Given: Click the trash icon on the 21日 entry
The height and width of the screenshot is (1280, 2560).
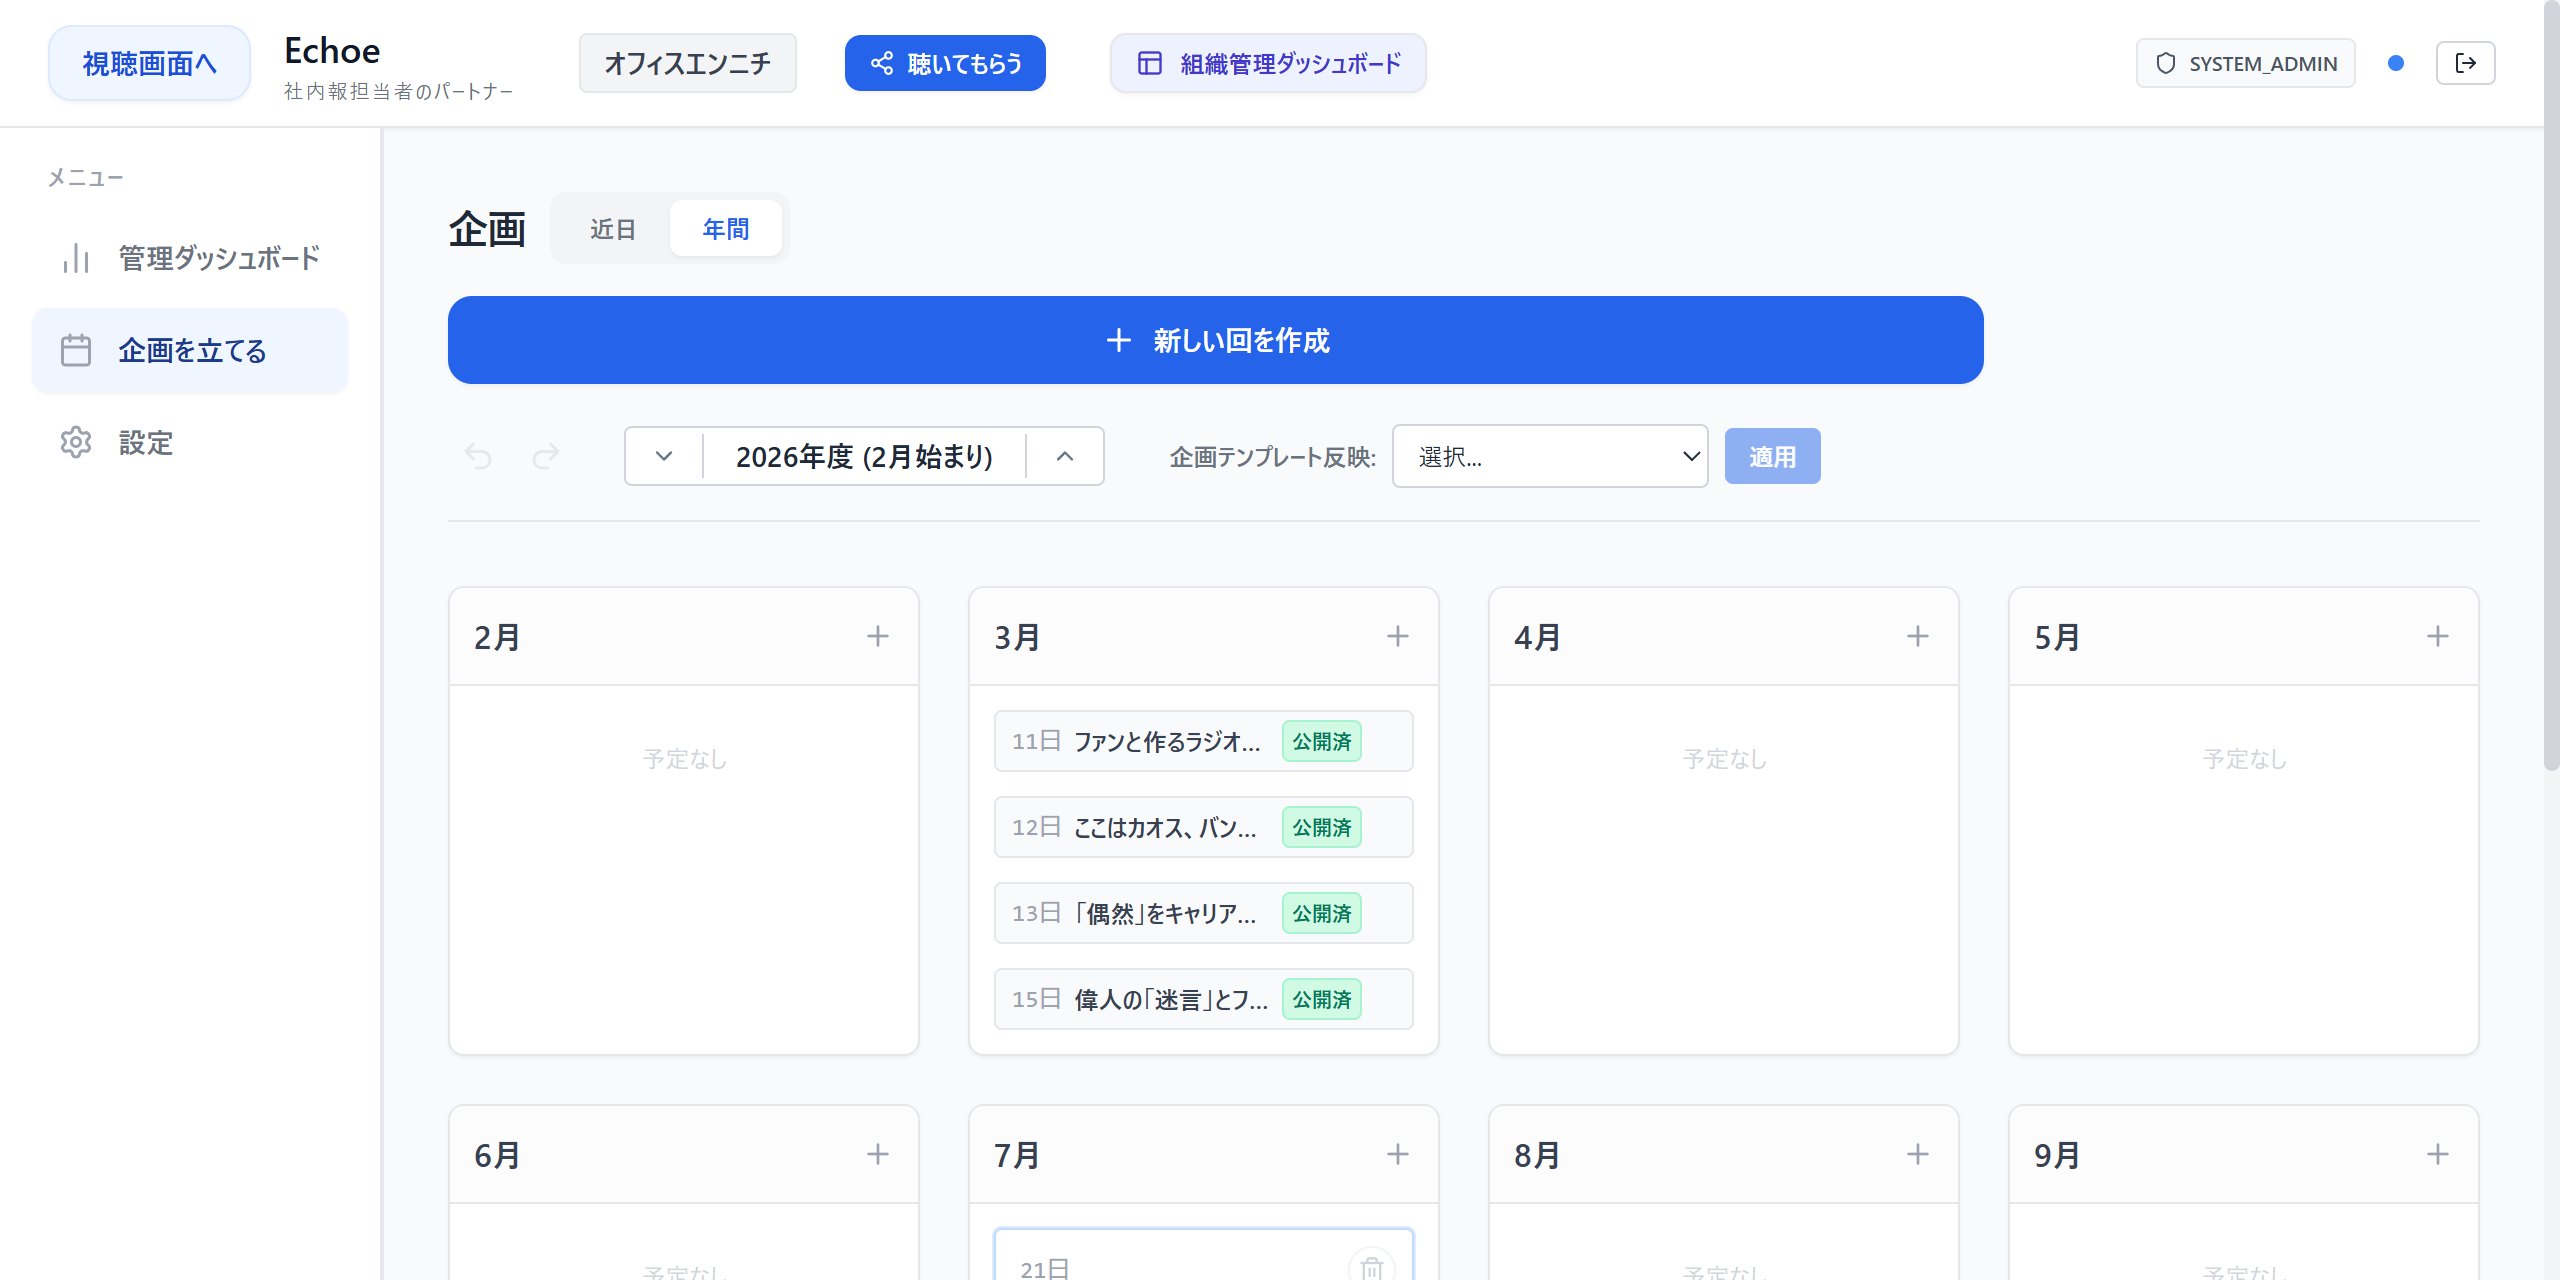Looking at the screenshot, I should 1371,1267.
